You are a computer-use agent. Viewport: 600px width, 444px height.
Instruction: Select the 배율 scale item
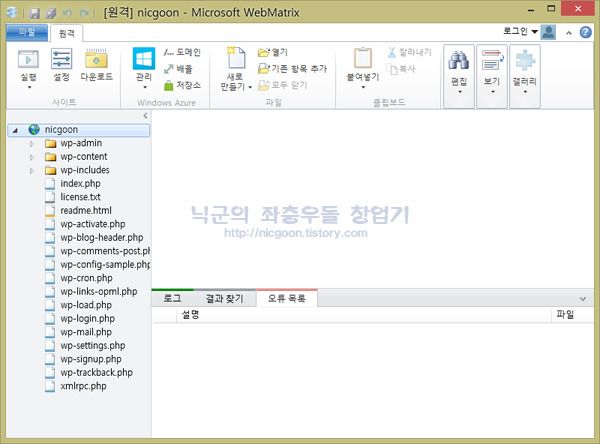(178, 69)
